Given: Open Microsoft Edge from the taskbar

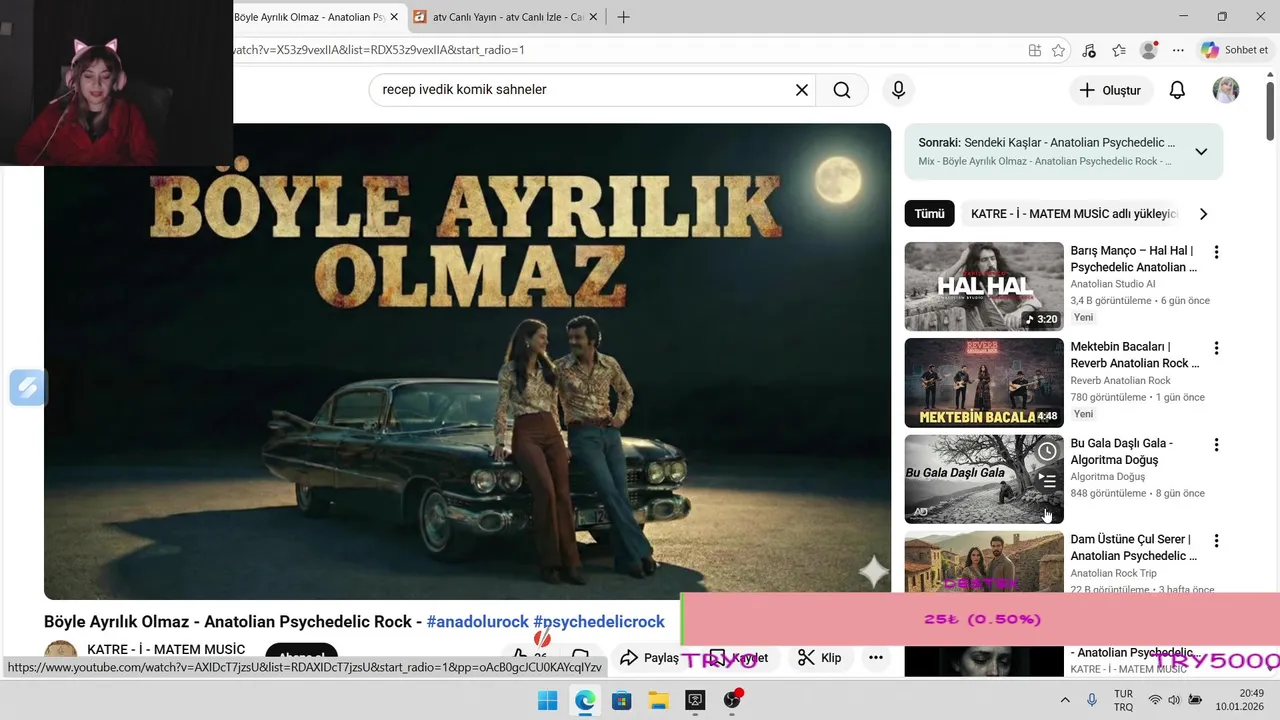Looking at the screenshot, I should point(585,700).
